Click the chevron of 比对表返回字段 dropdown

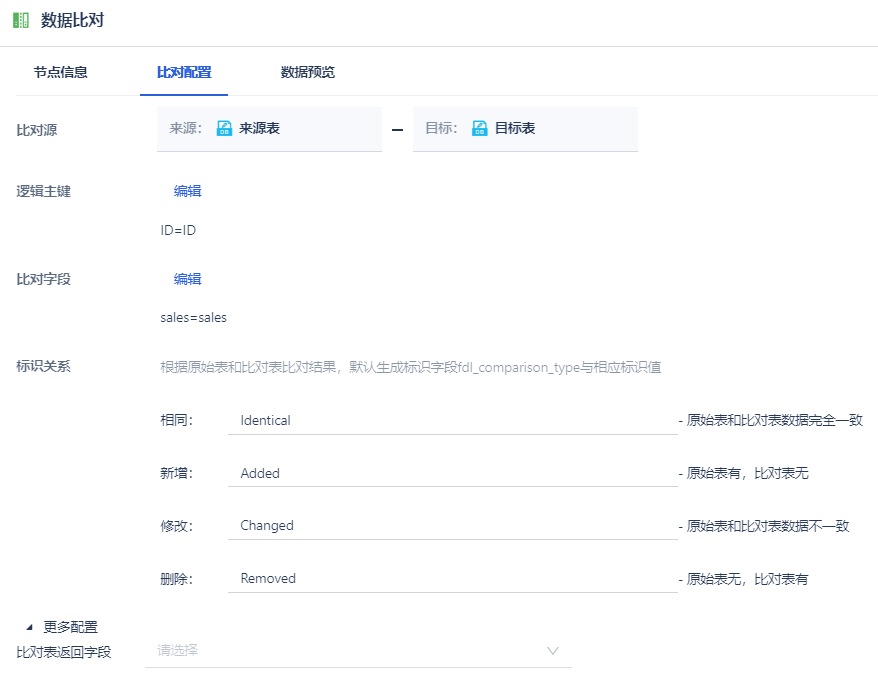(x=553, y=651)
